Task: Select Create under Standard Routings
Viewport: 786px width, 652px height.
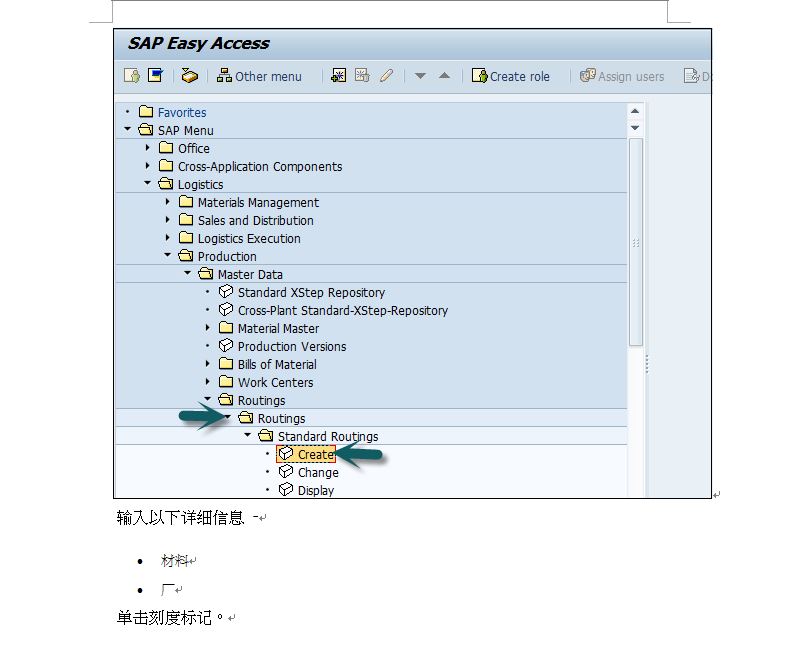Action: coord(306,455)
